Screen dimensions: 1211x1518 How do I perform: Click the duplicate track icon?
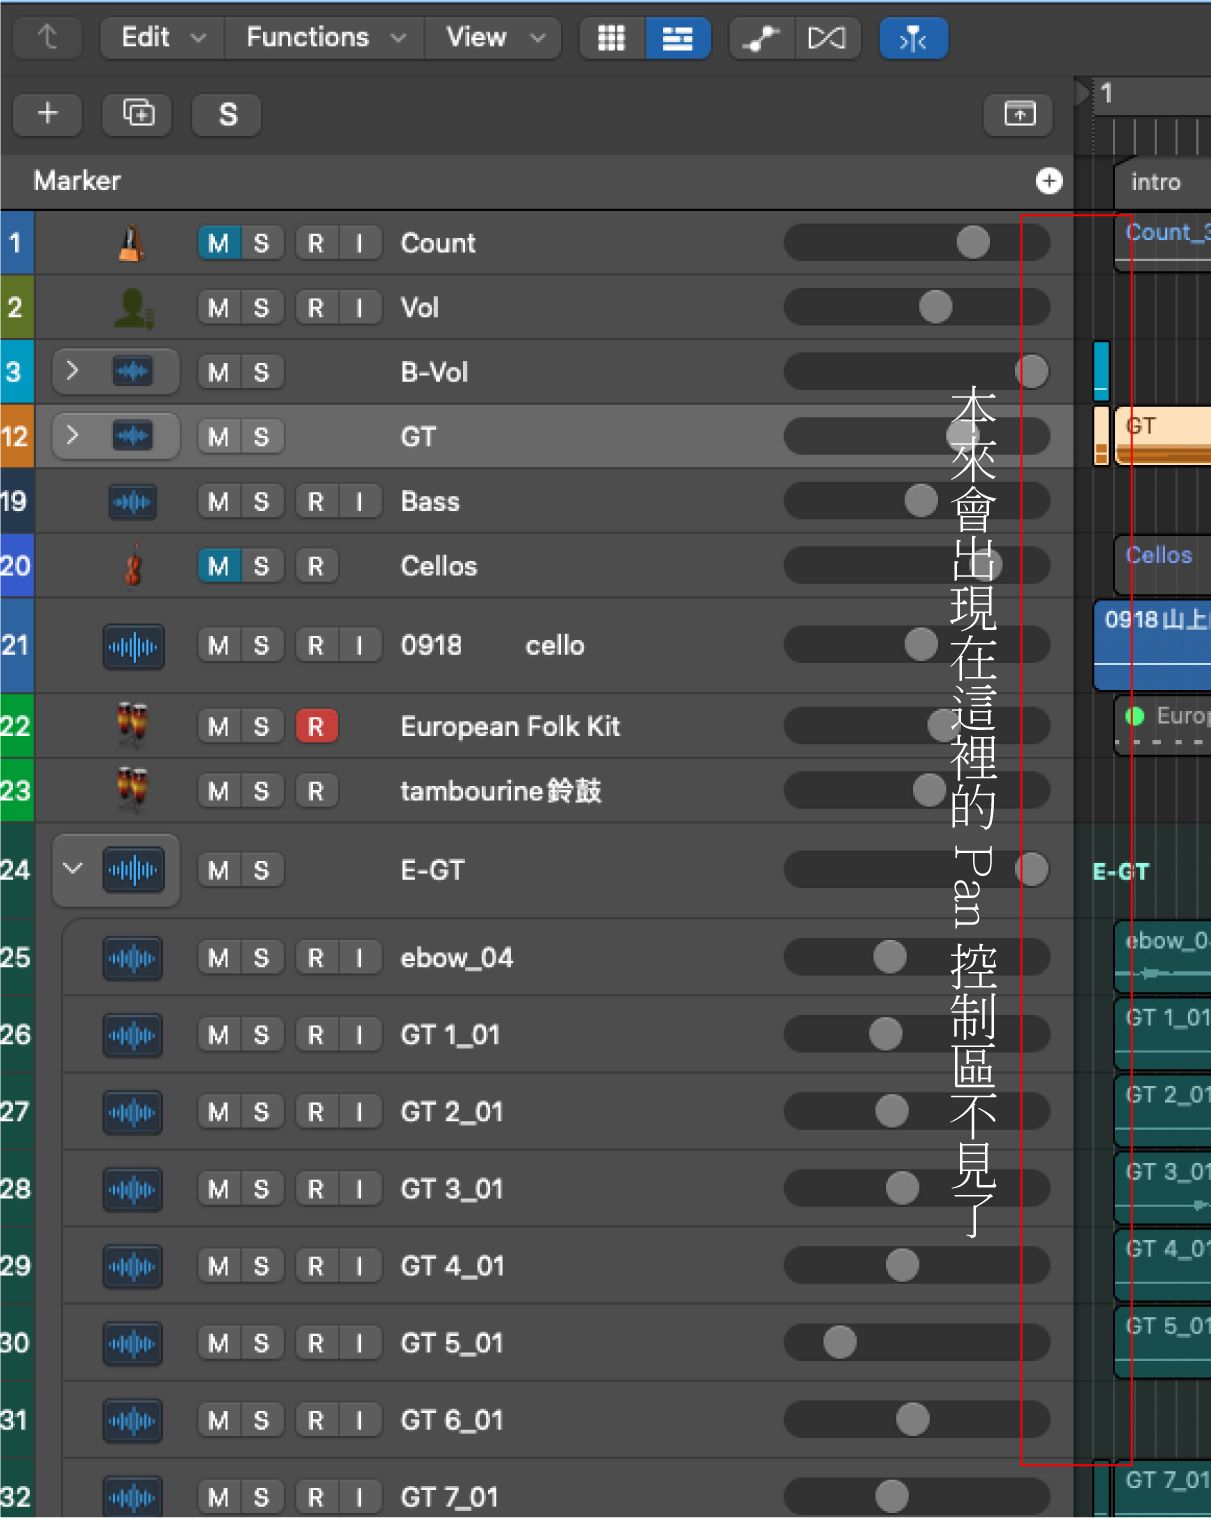137,114
